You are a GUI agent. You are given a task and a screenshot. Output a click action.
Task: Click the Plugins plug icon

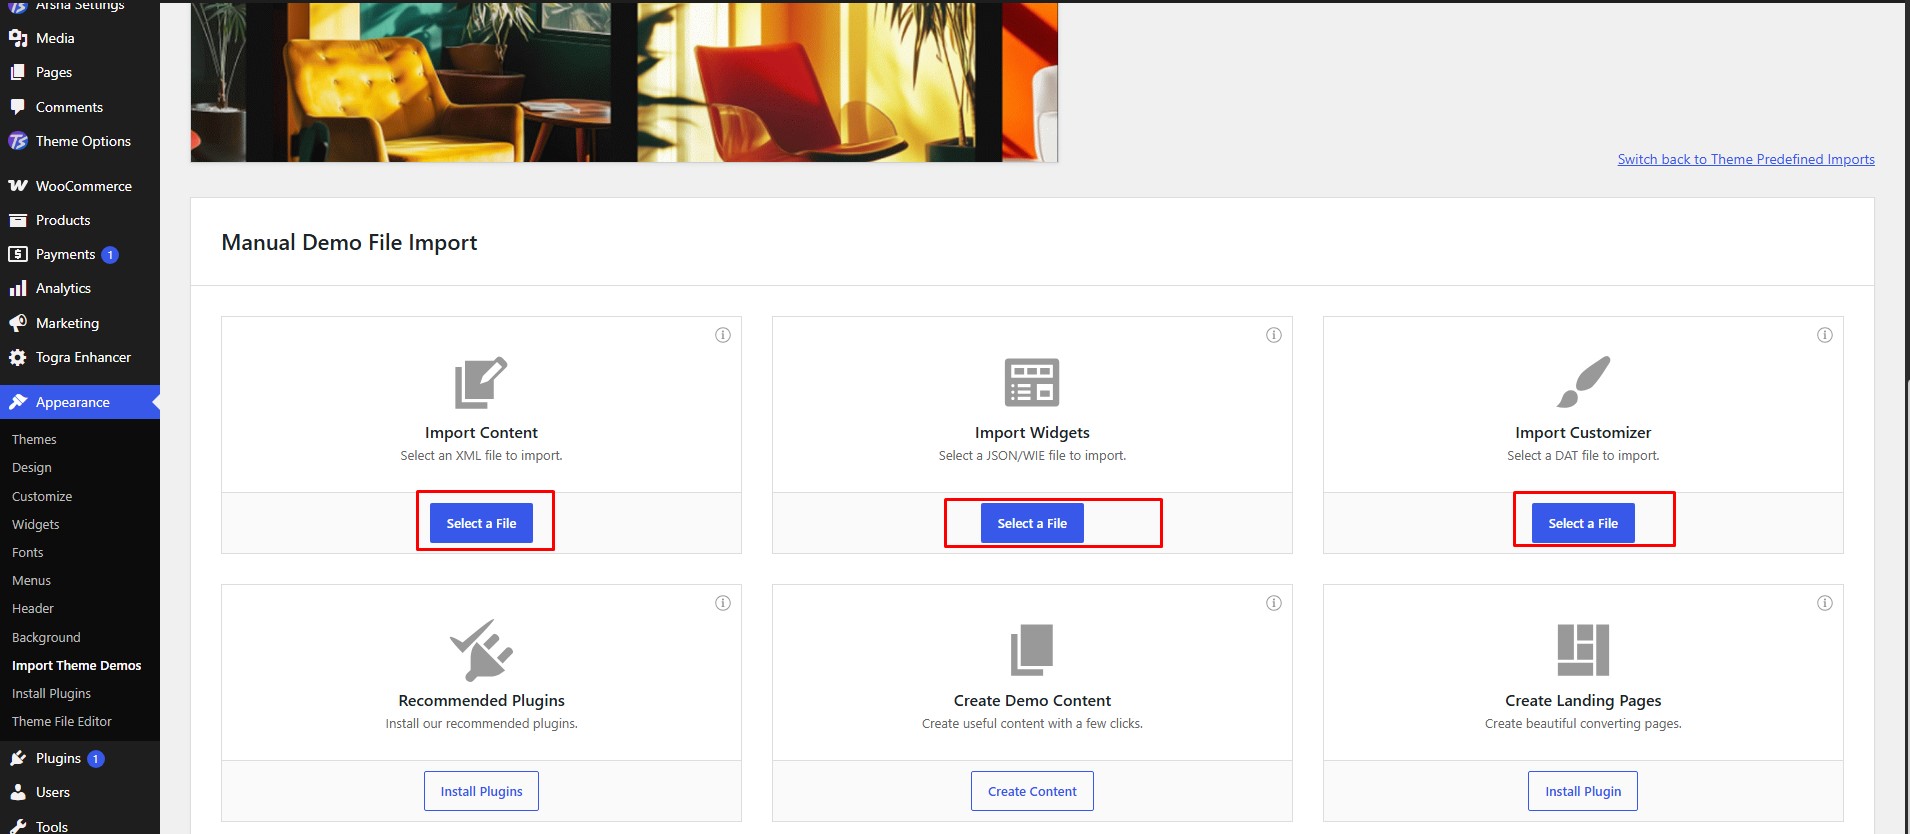point(18,758)
